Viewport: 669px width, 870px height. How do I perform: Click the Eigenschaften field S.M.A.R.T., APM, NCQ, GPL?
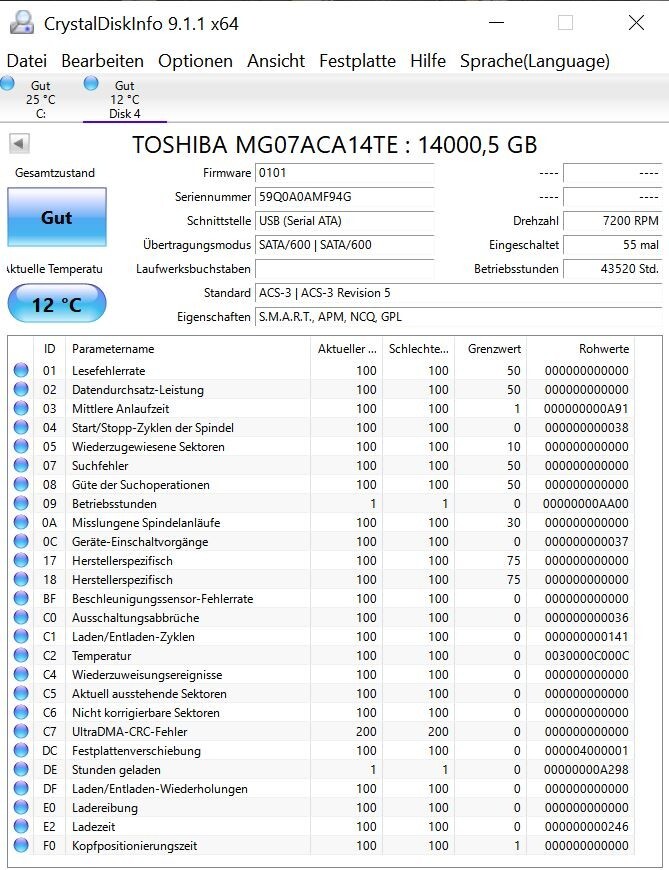[x=458, y=317]
